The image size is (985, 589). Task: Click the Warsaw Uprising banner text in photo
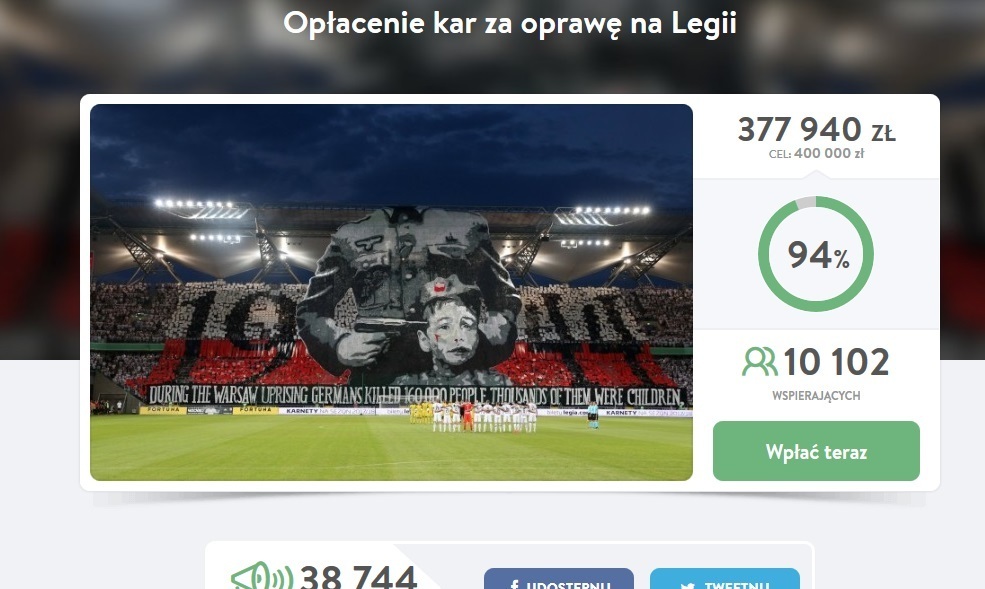(x=416, y=396)
